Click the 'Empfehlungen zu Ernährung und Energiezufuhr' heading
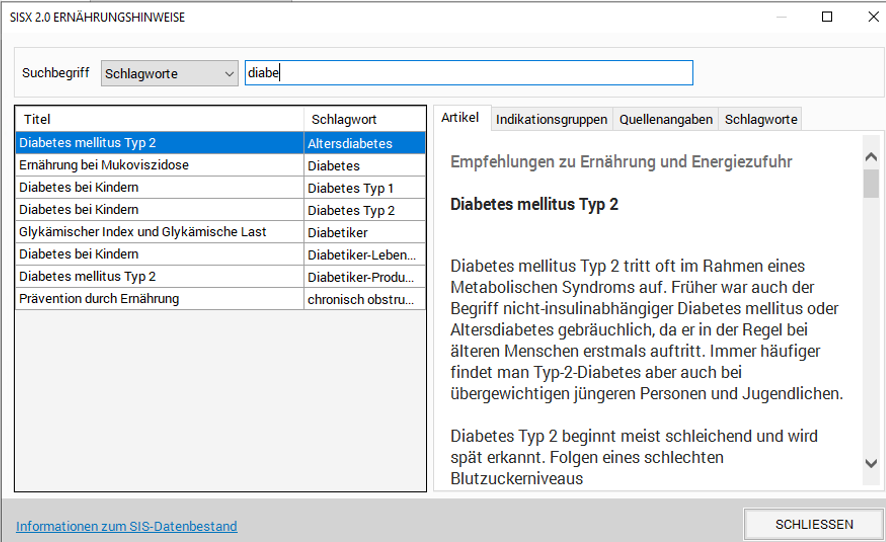The height and width of the screenshot is (542, 886). point(621,162)
